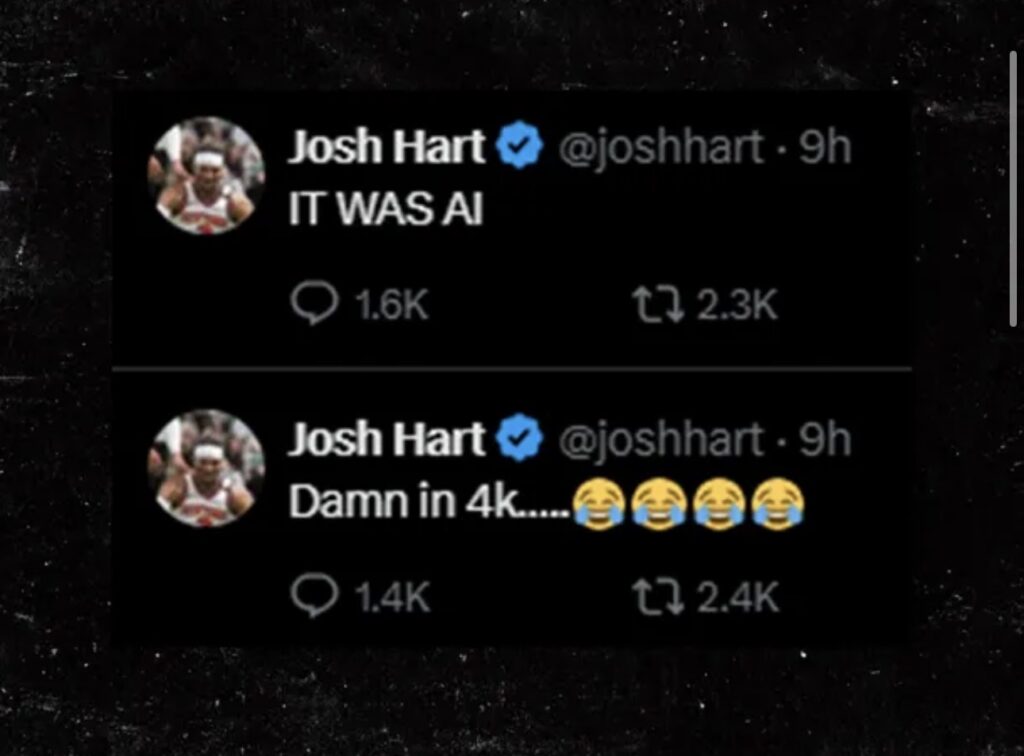Open Josh Hart's avatar on the first tweet
The width and height of the screenshot is (1024, 756).
point(206,176)
